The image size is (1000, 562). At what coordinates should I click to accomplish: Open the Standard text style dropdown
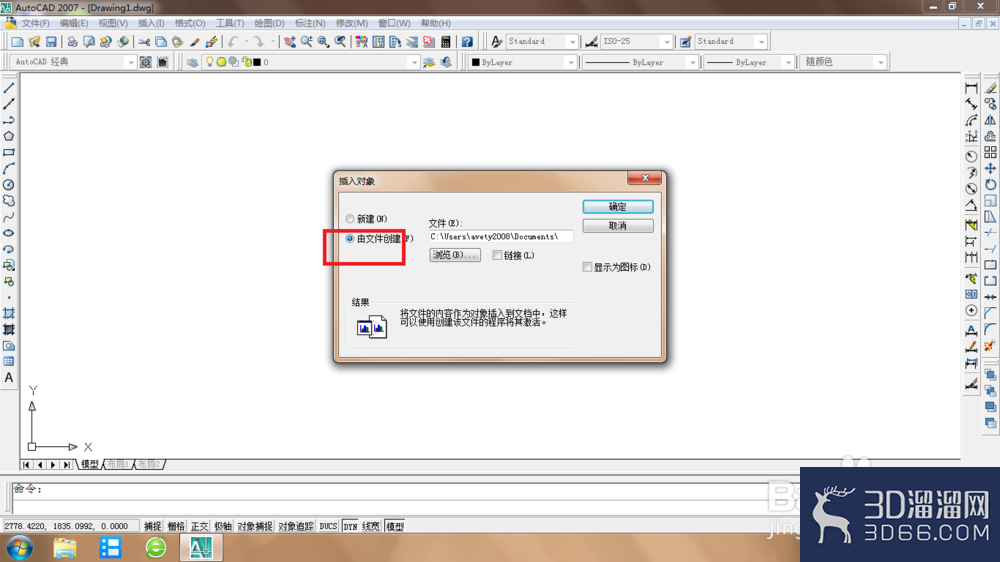(x=572, y=41)
